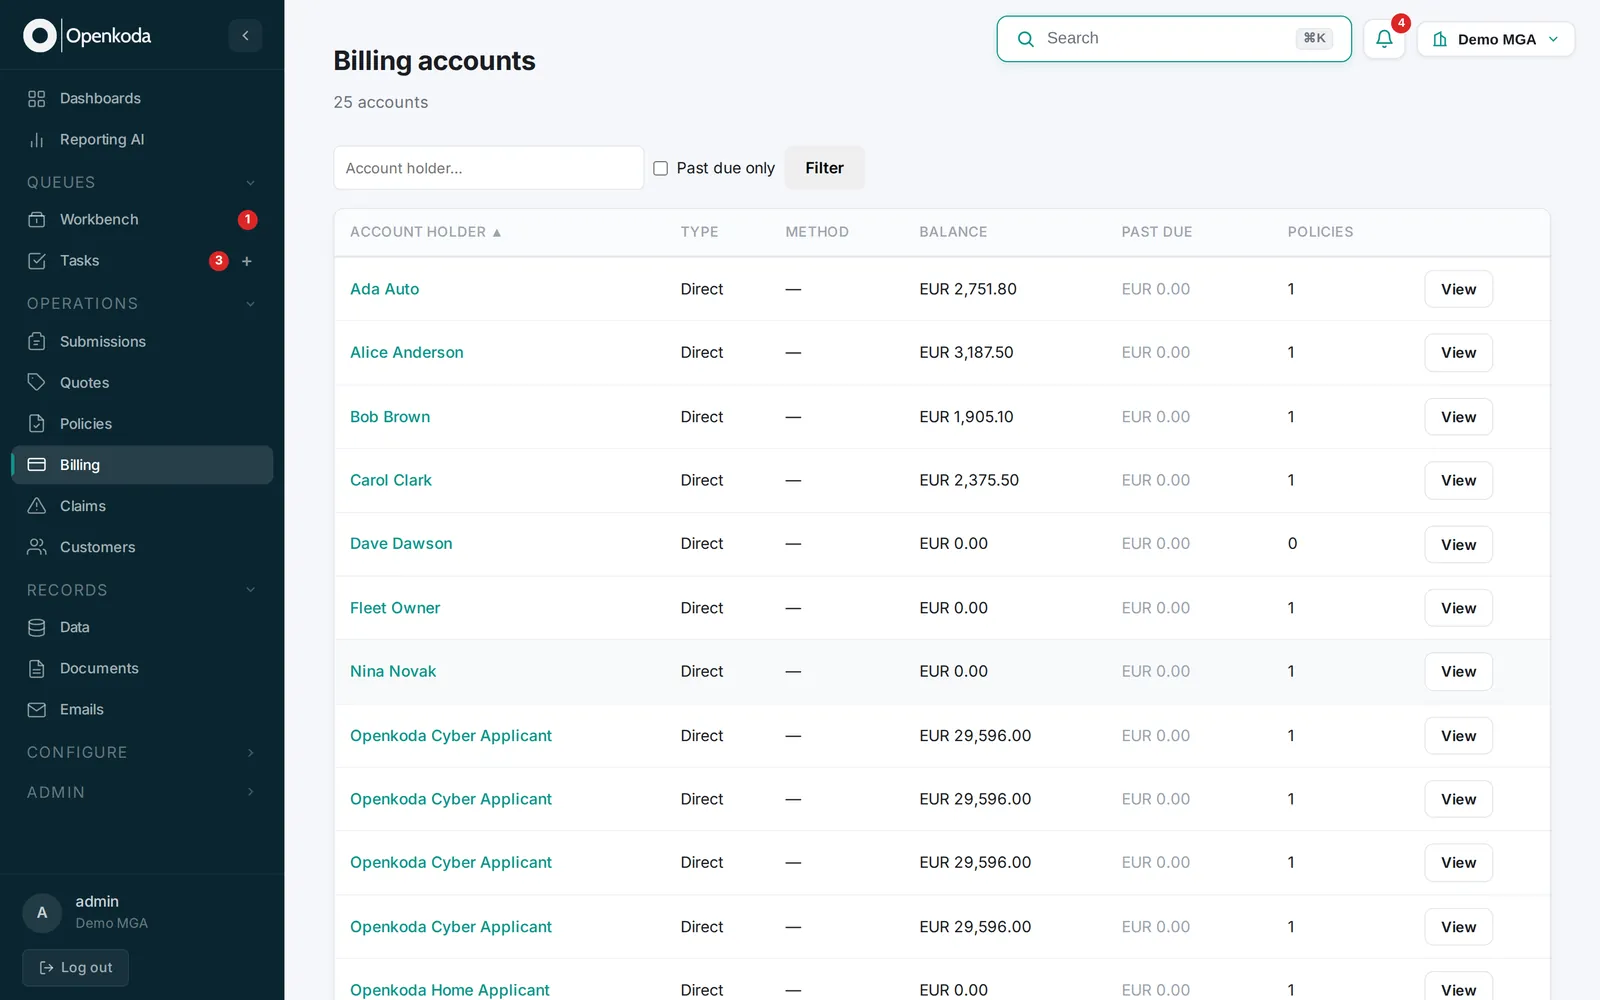Open the Bob Brown account link
This screenshot has height=1000, width=1600.
pyautogui.click(x=390, y=417)
